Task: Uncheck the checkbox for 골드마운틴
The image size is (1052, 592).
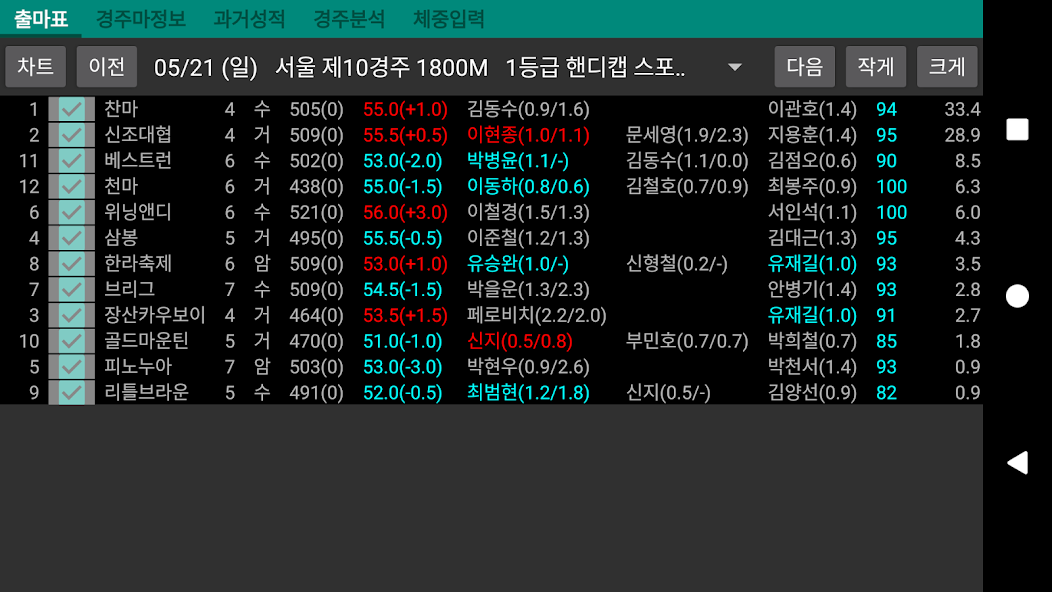Action: [x=70, y=342]
